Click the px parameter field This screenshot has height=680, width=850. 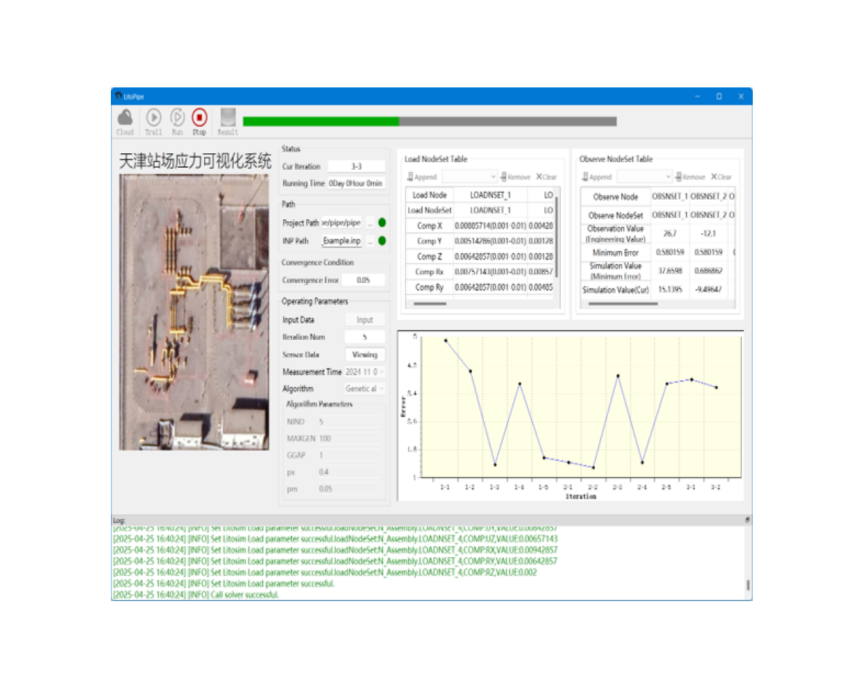click(349, 472)
